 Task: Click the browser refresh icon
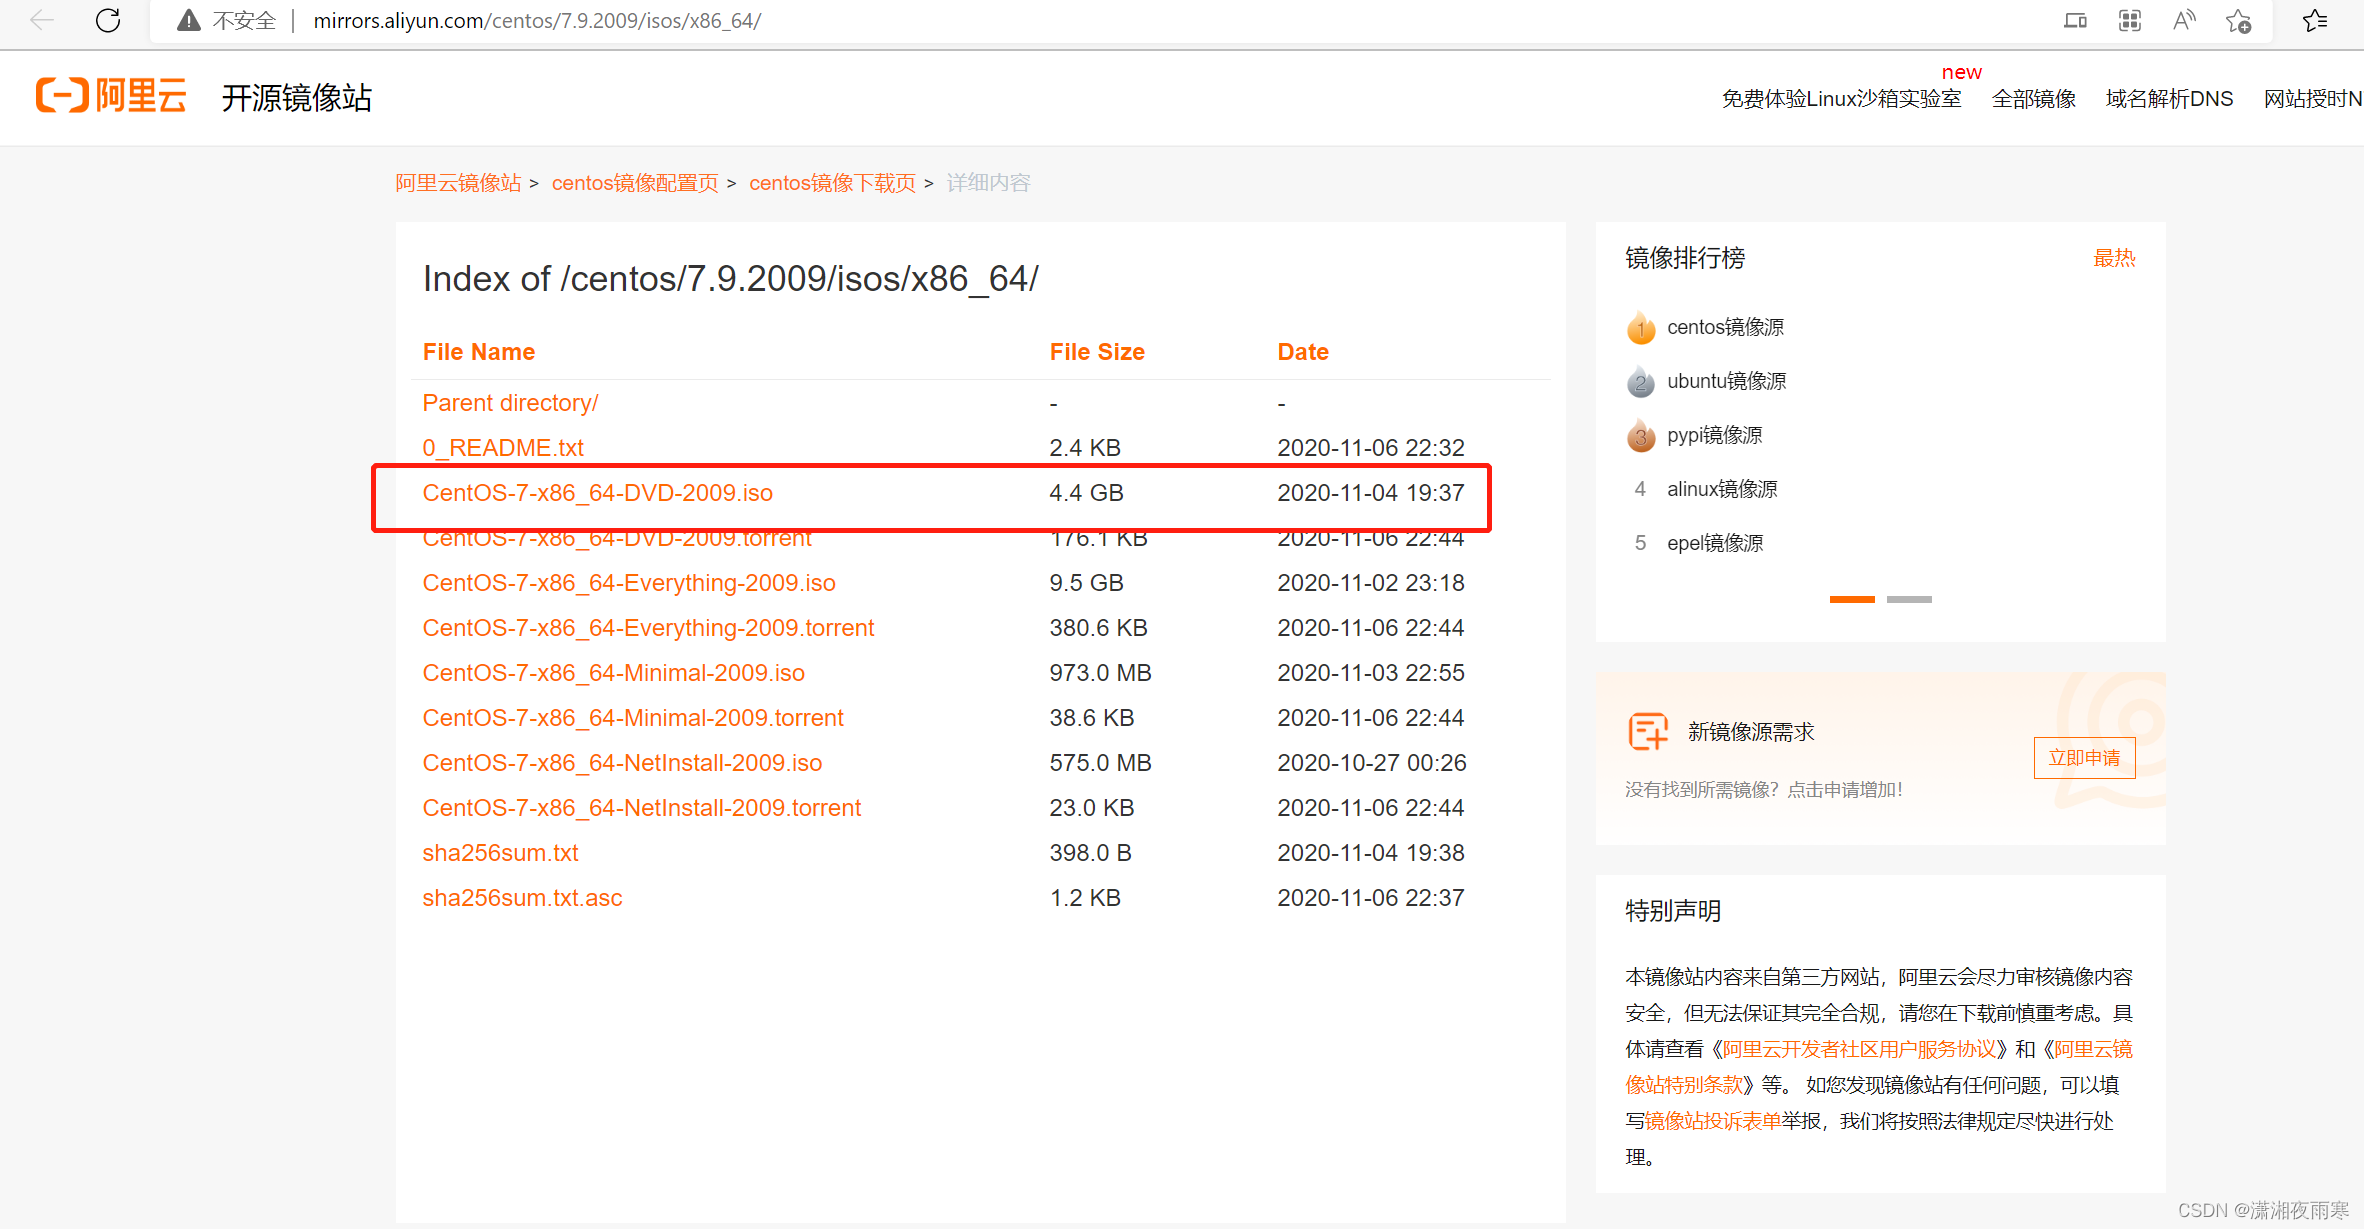108,20
